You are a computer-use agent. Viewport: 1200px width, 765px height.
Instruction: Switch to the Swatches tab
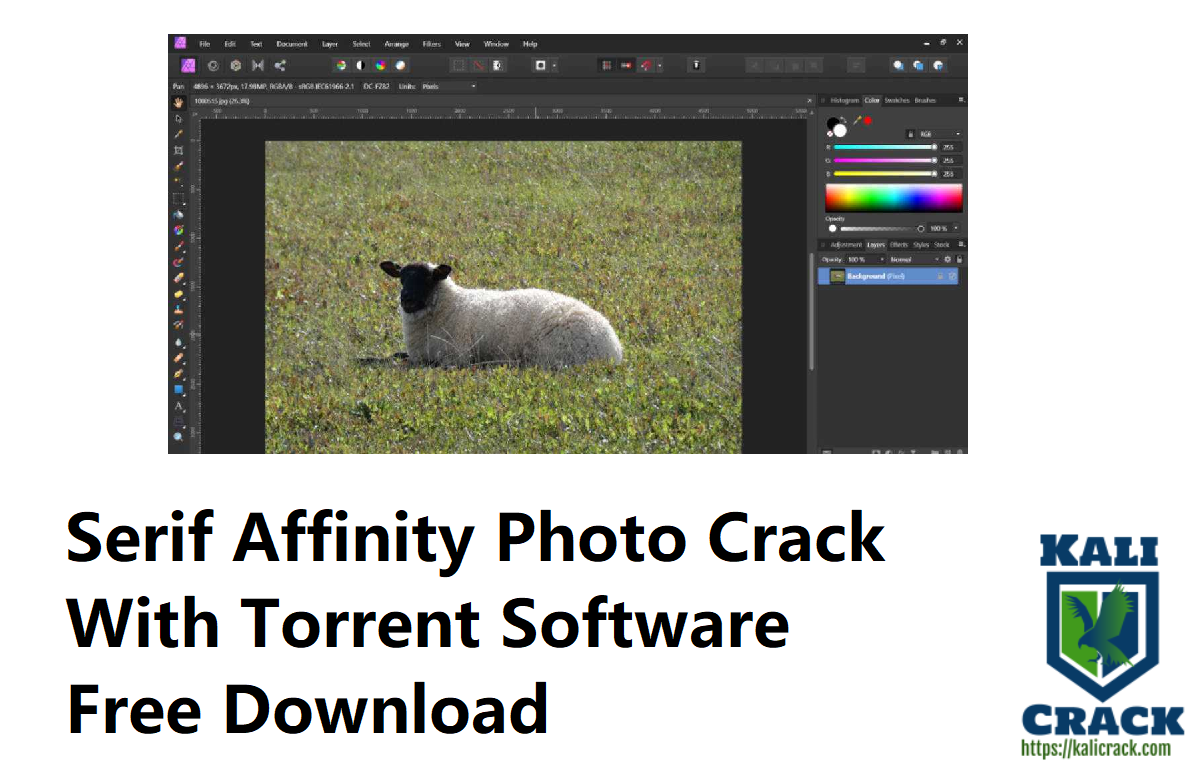897,100
